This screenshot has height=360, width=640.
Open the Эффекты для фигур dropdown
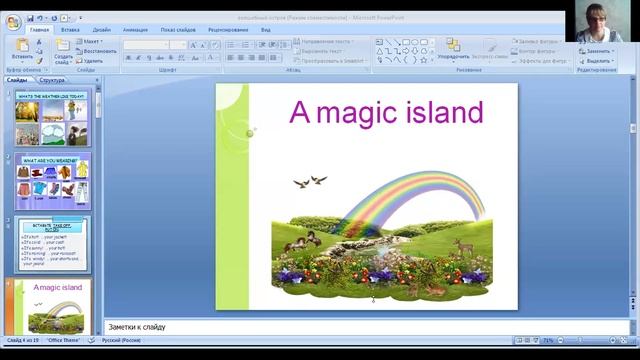(540, 61)
